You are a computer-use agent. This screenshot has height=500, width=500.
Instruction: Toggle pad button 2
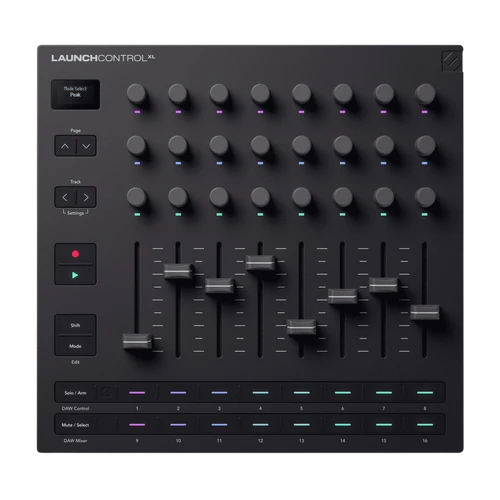coord(178,393)
